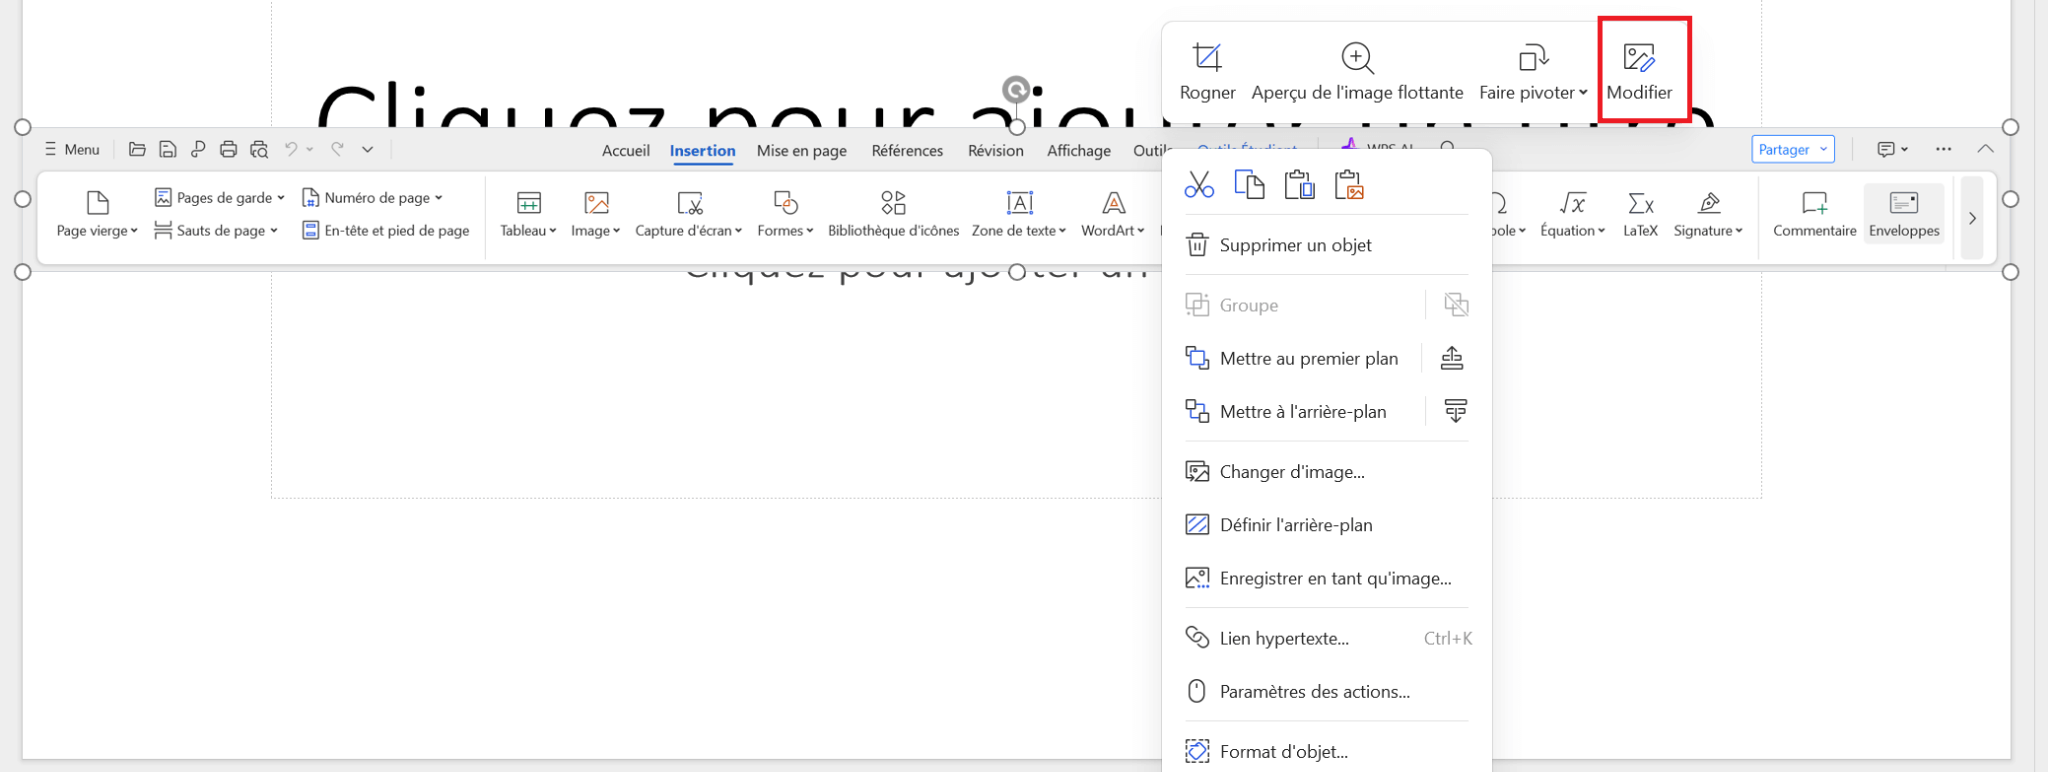2048x772 pixels.
Task: Click the bring-forward icon beside Mettre au premier plan
Action: click(x=1452, y=358)
